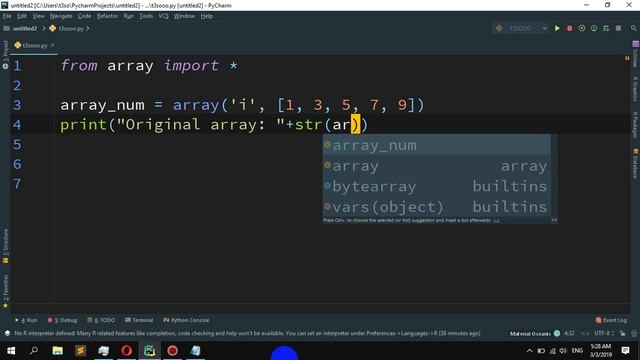Open the TODO tool window

coord(101,320)
